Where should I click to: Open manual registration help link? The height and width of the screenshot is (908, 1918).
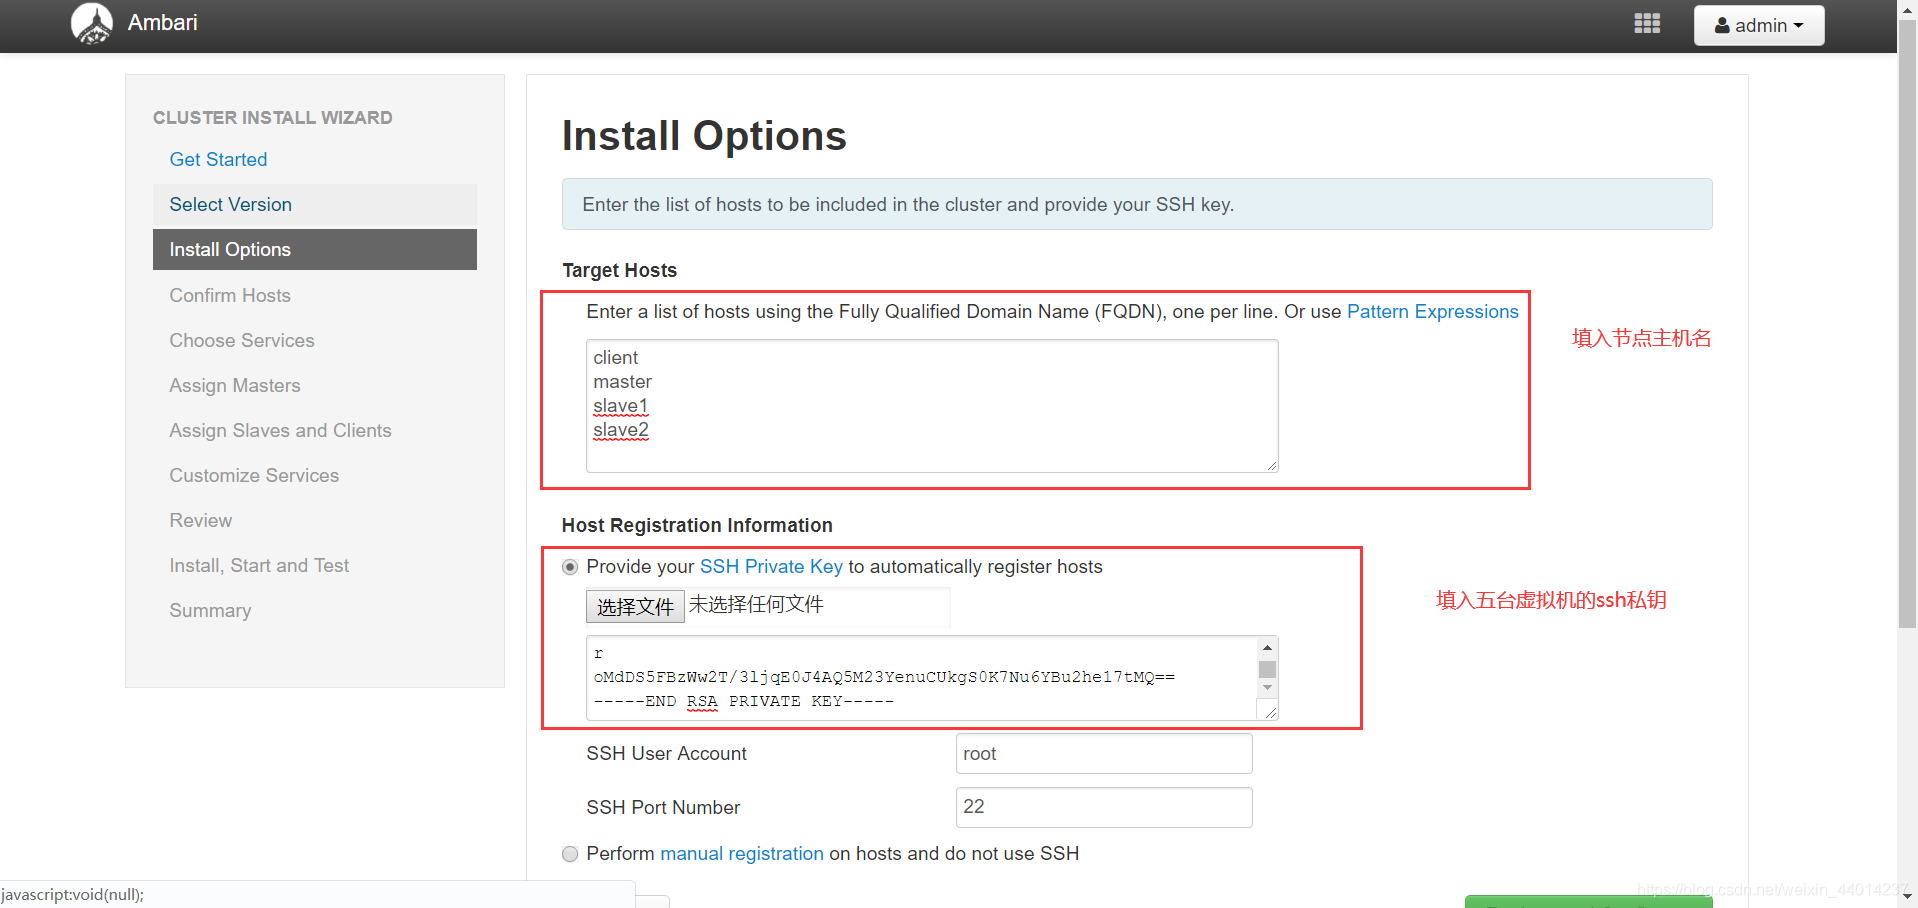click(741, 854)
